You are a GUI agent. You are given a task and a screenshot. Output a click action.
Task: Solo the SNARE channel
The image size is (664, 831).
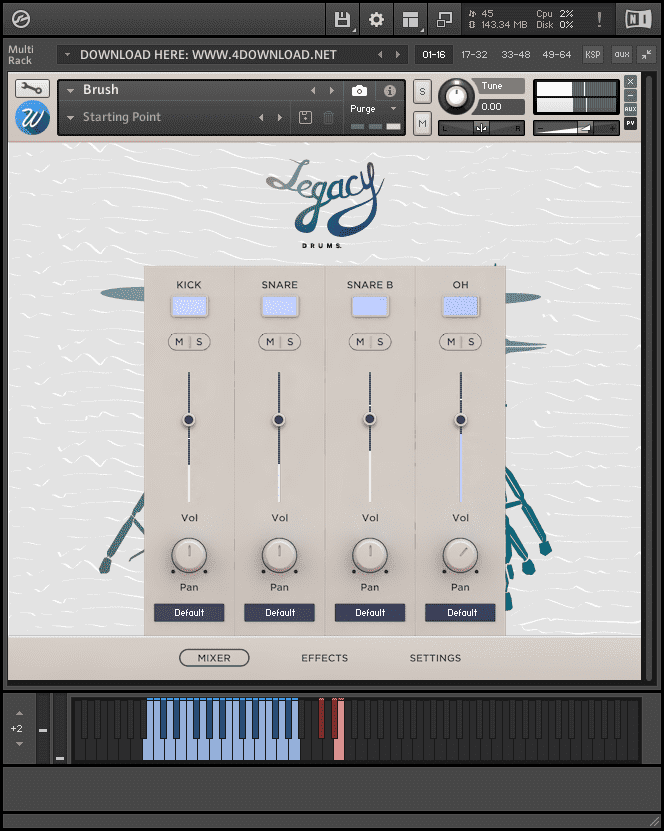click(290, 342)
